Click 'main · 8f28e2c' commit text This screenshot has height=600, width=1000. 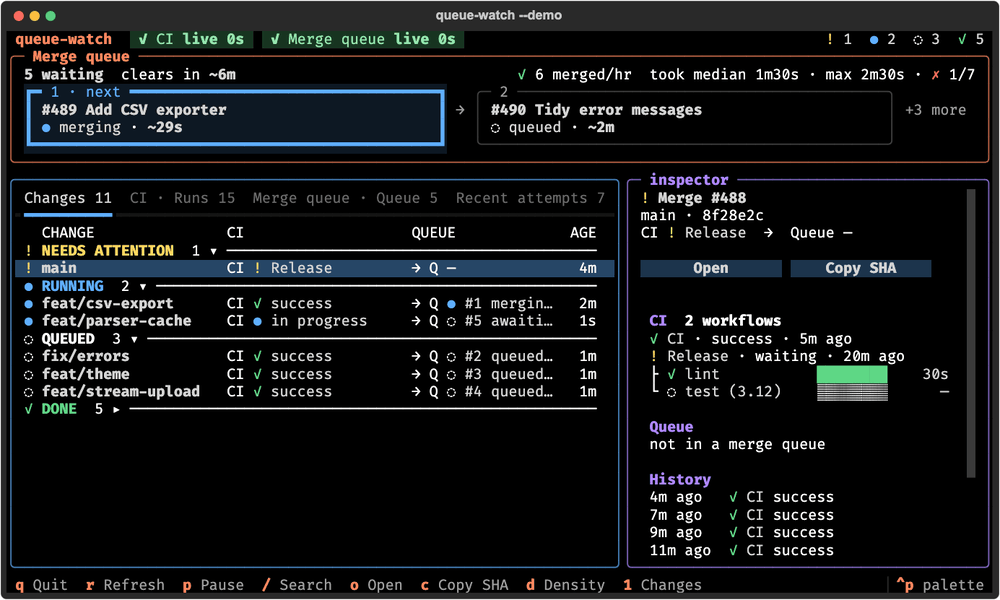[702, 216]
